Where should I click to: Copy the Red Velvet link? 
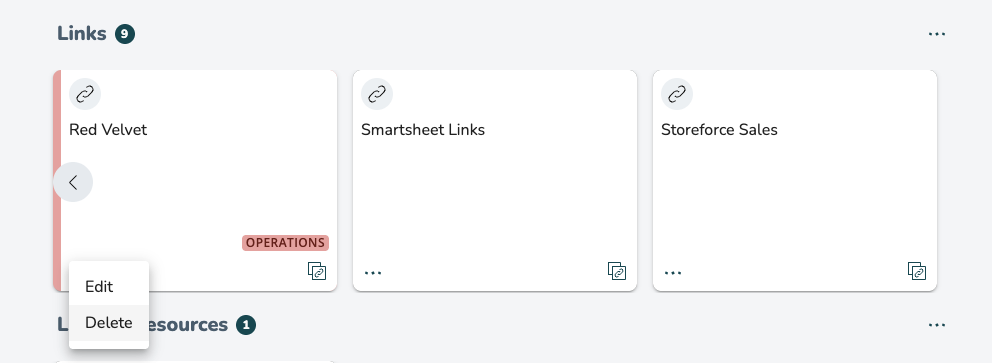(x=317, y=271)
